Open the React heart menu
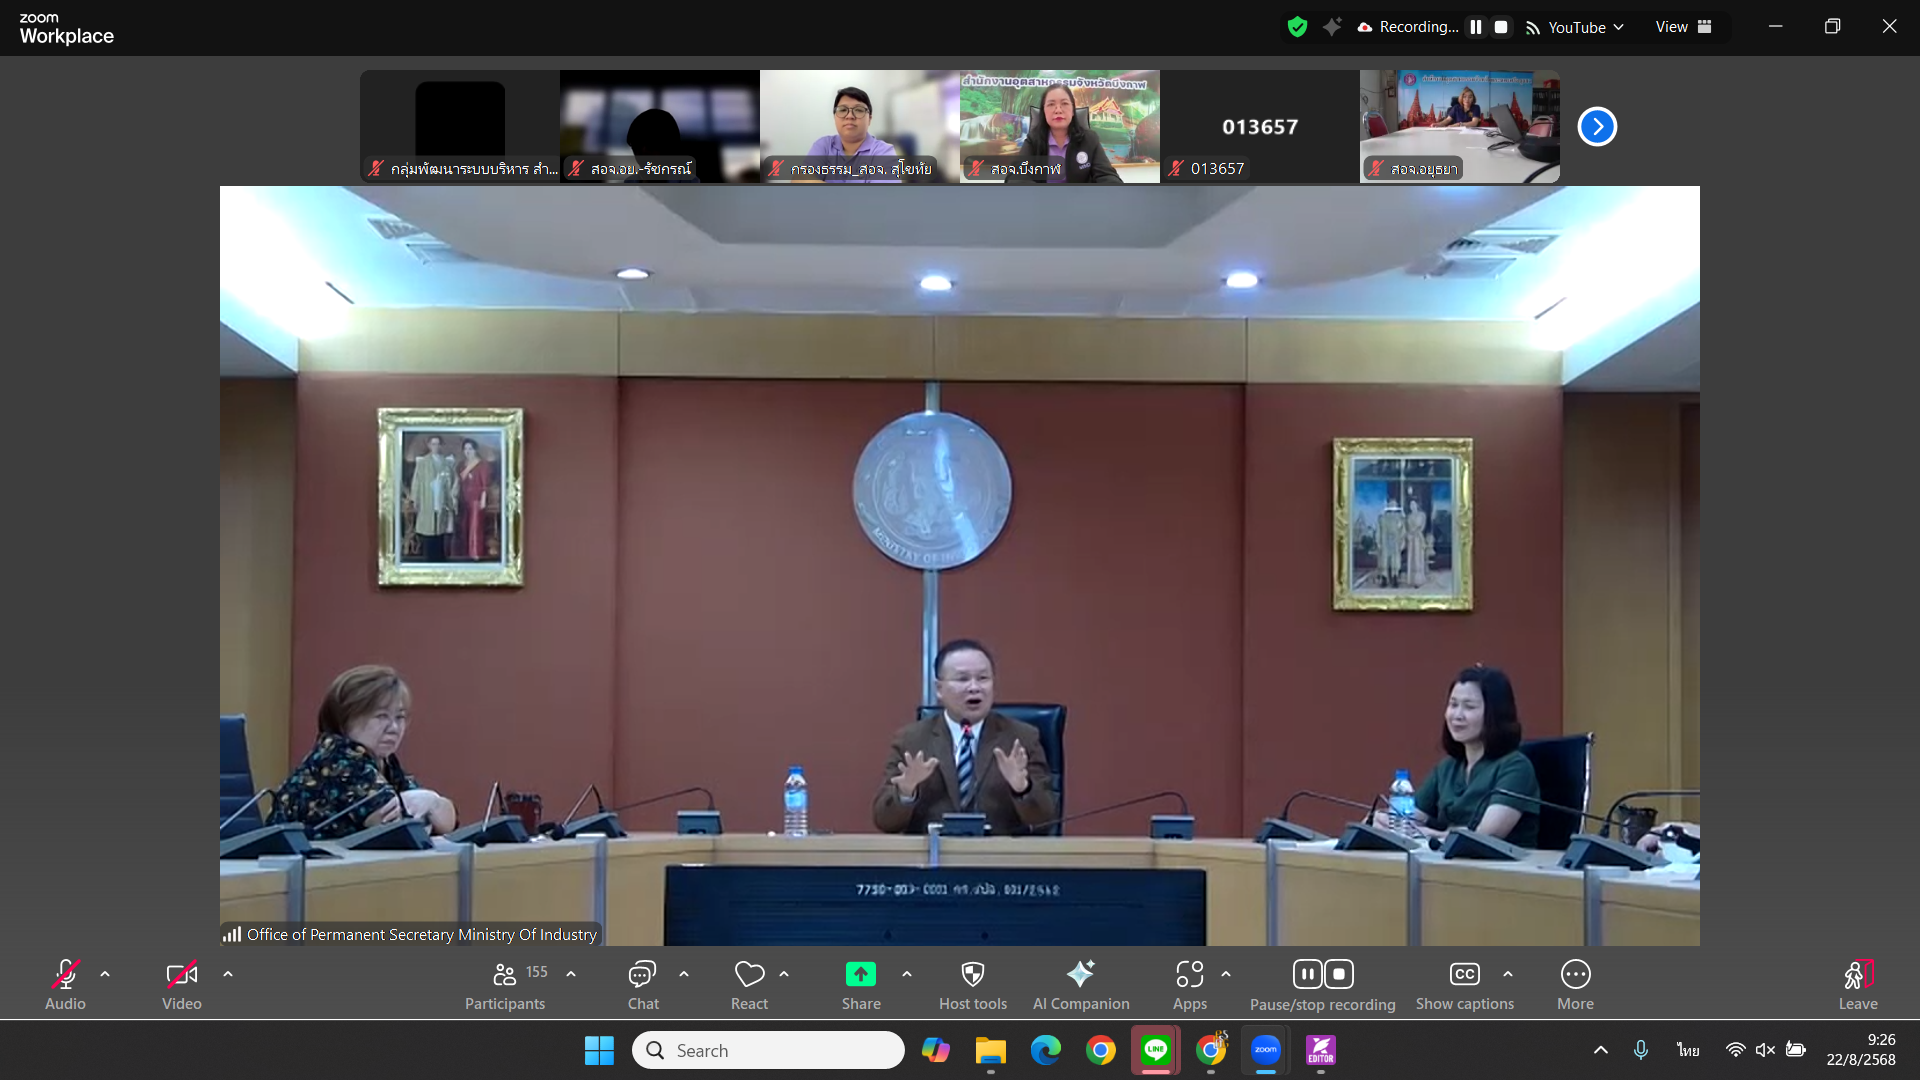The height and width of the screenshot is (1080, 1920). [x=749, y=985]
